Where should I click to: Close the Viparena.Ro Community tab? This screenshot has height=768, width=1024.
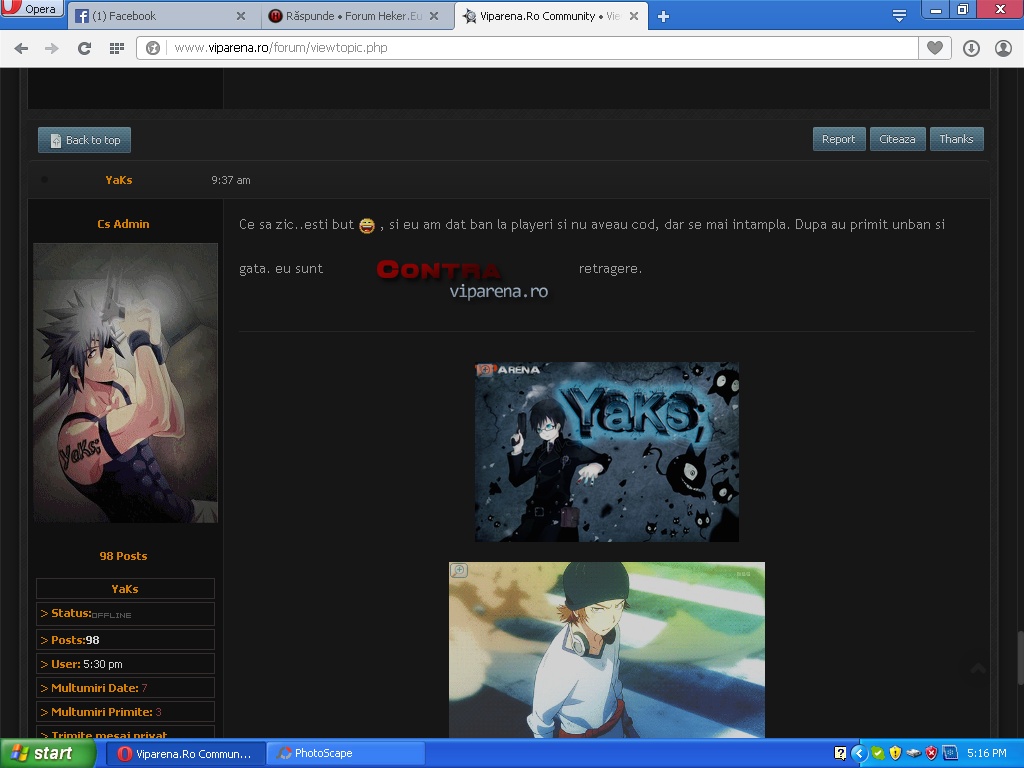coord(633,16)
